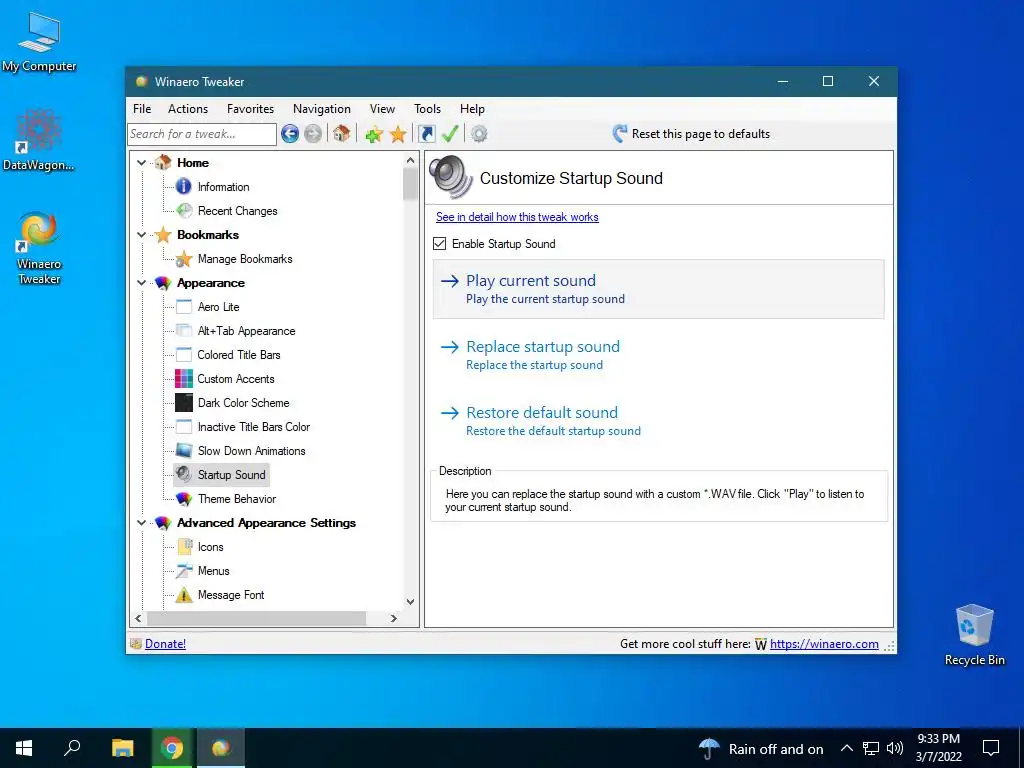
Task: Collapse the Appearance tree node
Action: [x=142, y=283]
